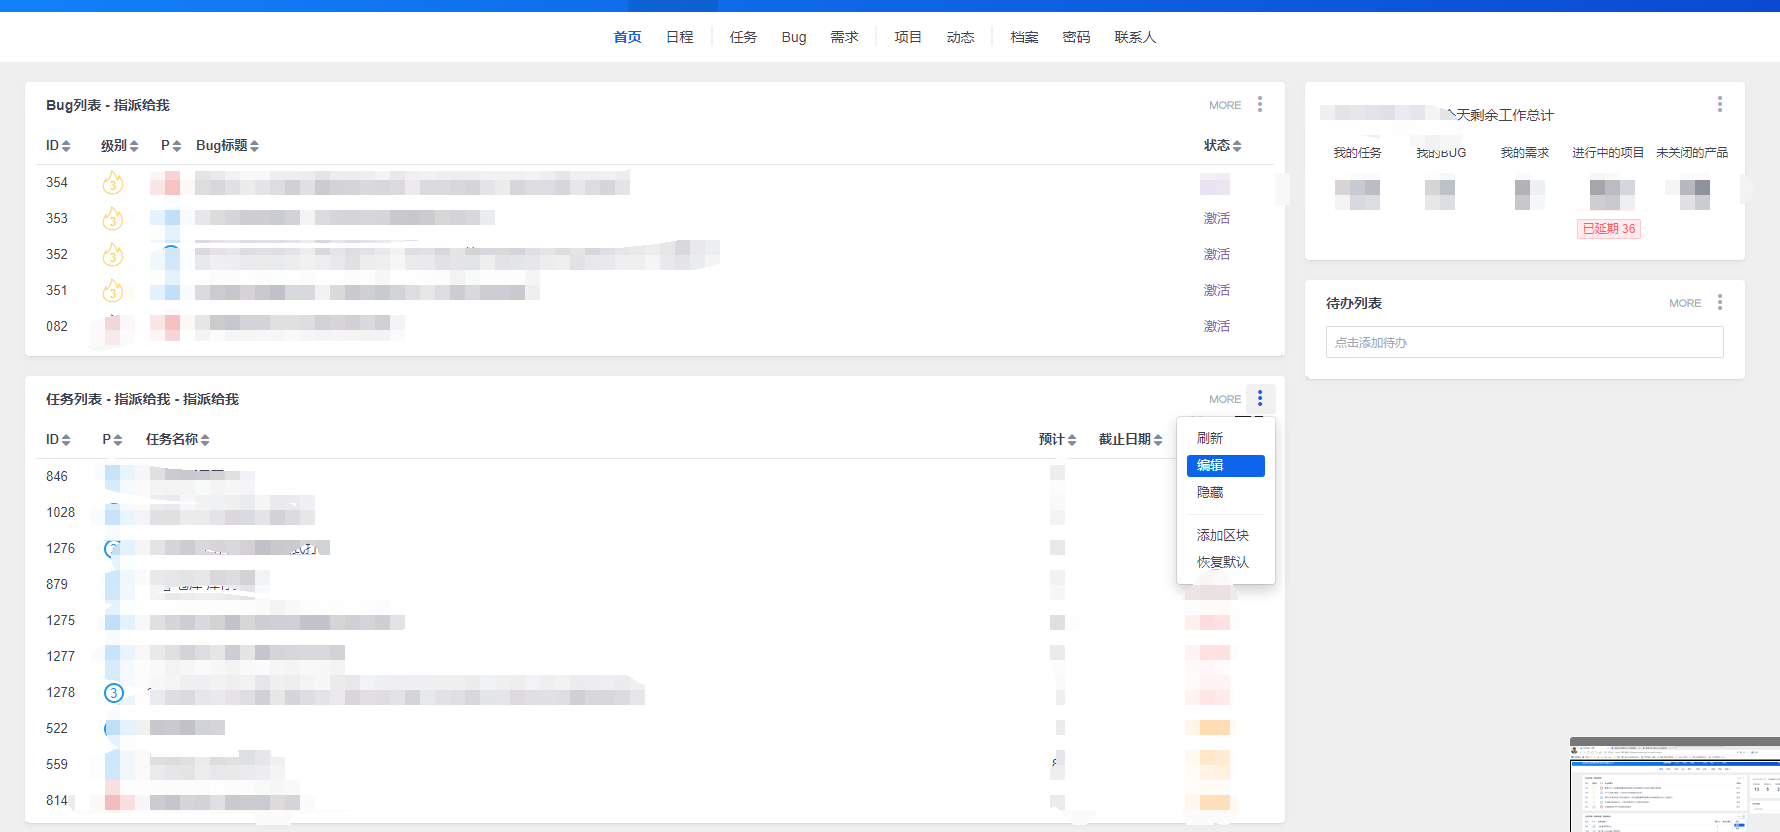Viewport: 1780px width, 832px height.
Task: Open the 项目 navigation tab
Action: point(908,37)
